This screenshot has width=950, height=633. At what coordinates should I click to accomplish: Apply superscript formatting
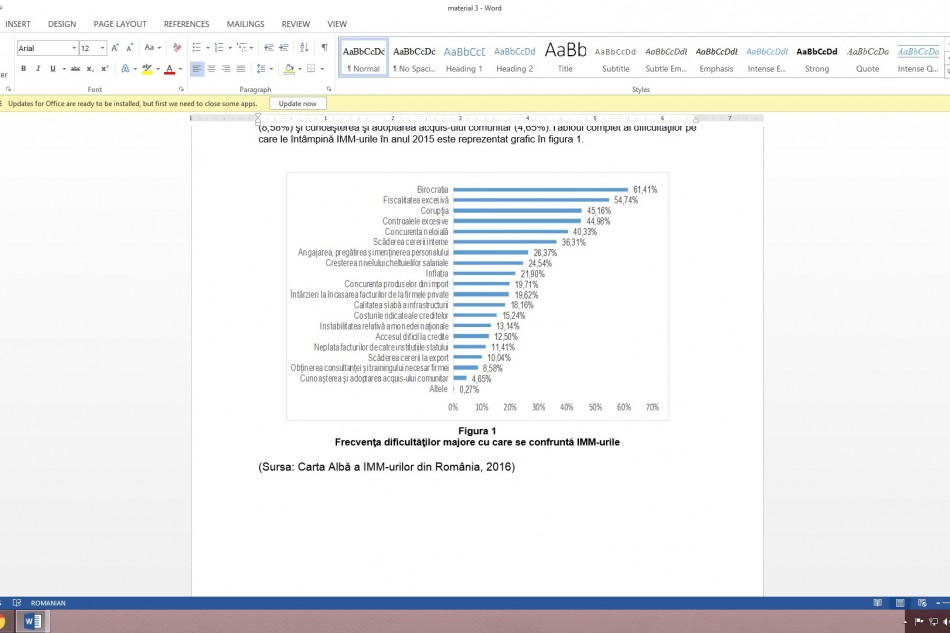tap(105, 69)
